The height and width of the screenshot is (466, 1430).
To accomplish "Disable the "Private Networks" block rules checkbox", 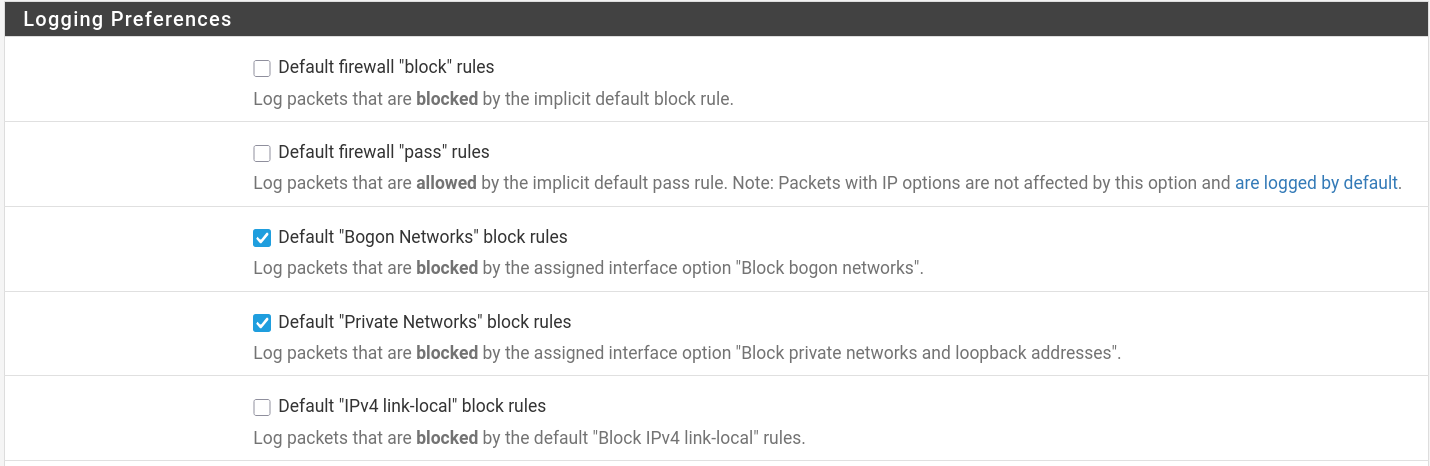I will 262,323.
